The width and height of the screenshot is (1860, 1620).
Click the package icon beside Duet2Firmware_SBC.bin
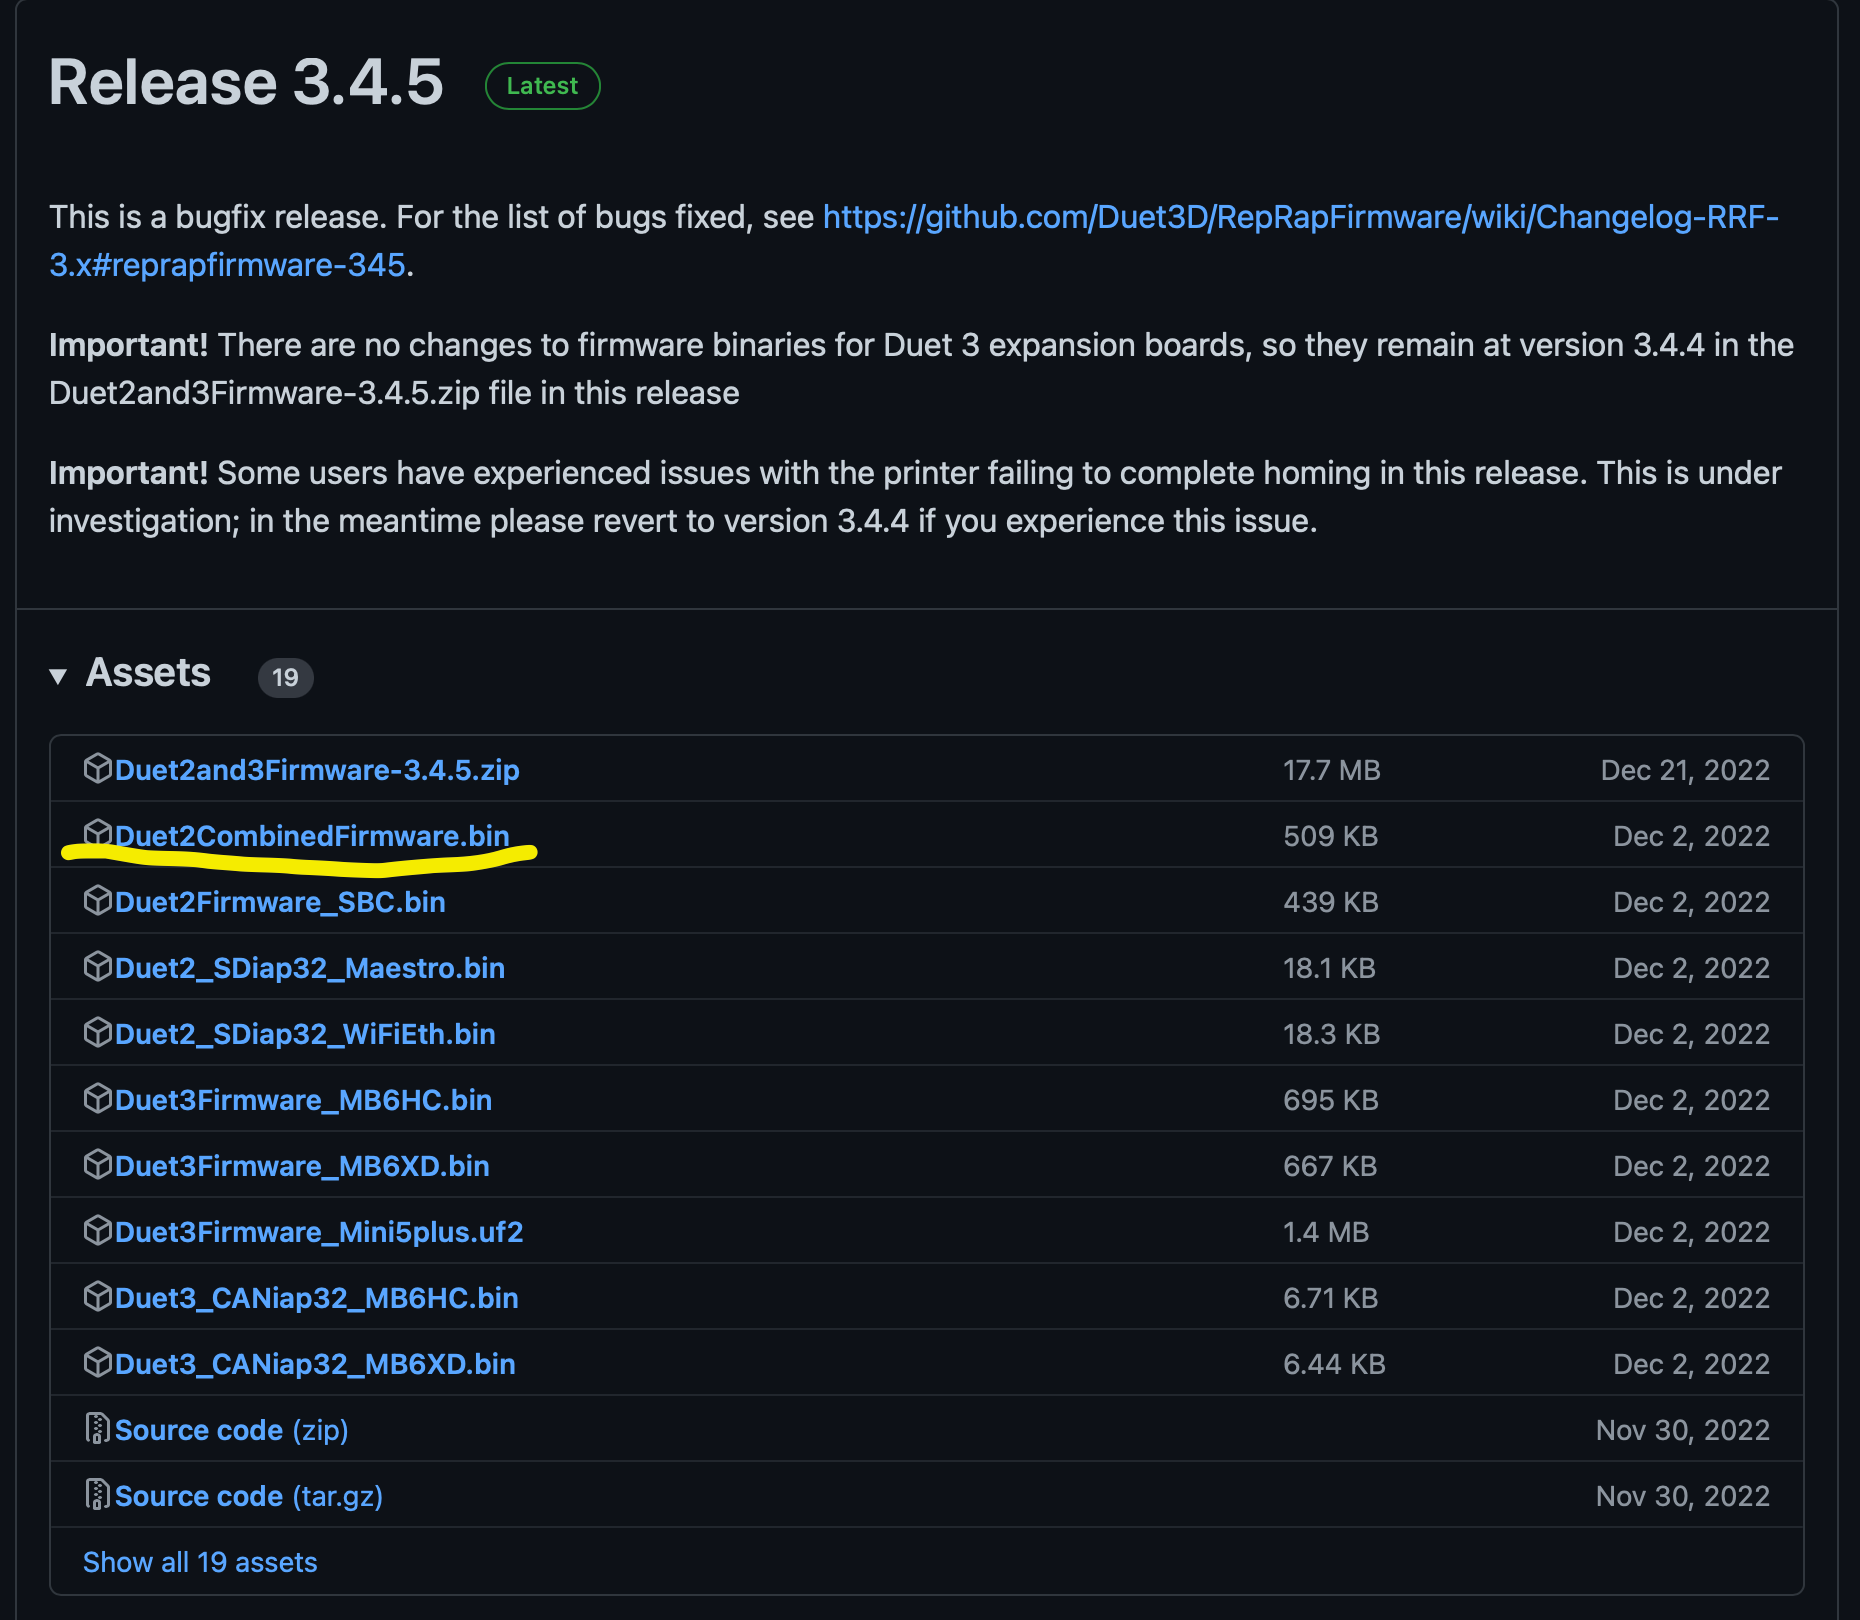pos(97,900)
